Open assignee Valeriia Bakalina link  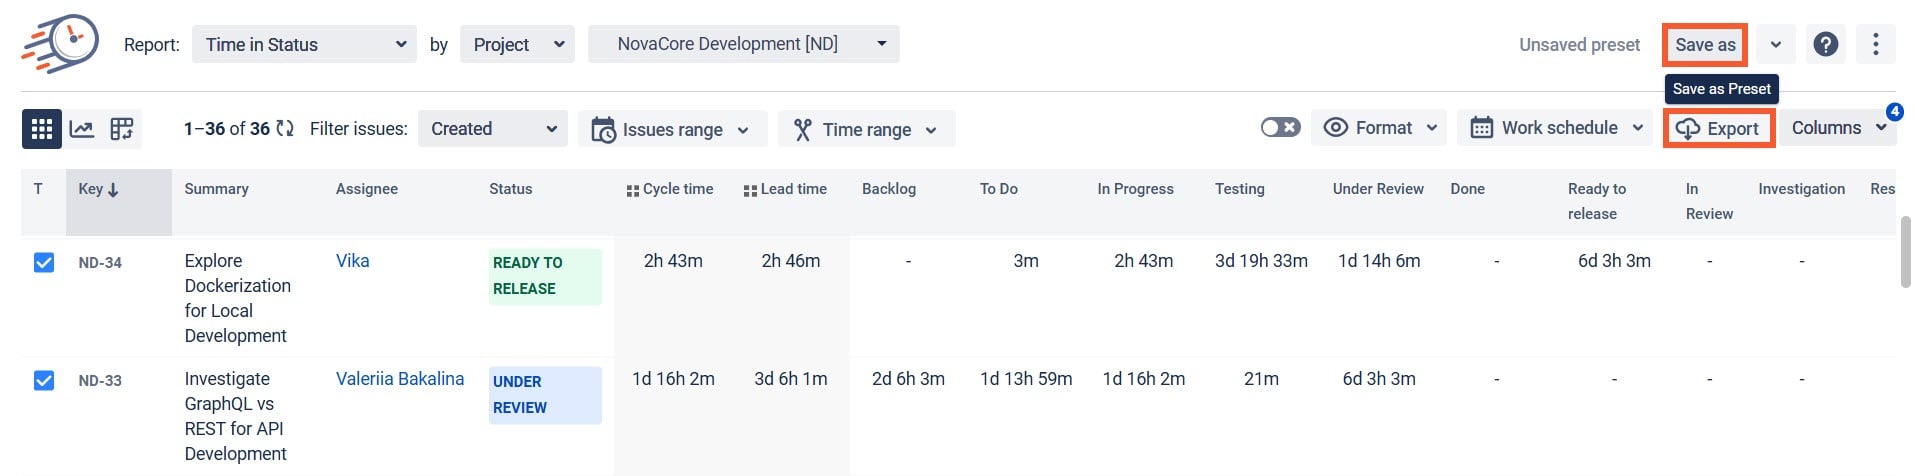click(x=400, y=379)
